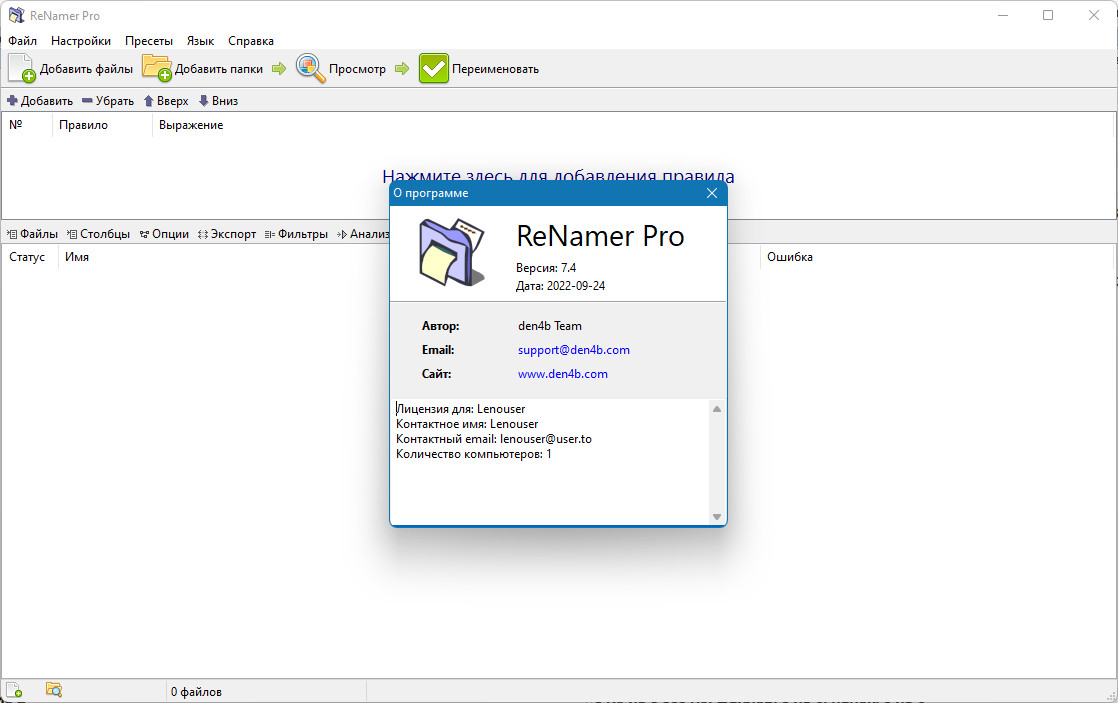This screenshot has height=703, width=1118.
Task: Click 'Контактный email: lenouser@user.to' line
Action: click(493, 439)
